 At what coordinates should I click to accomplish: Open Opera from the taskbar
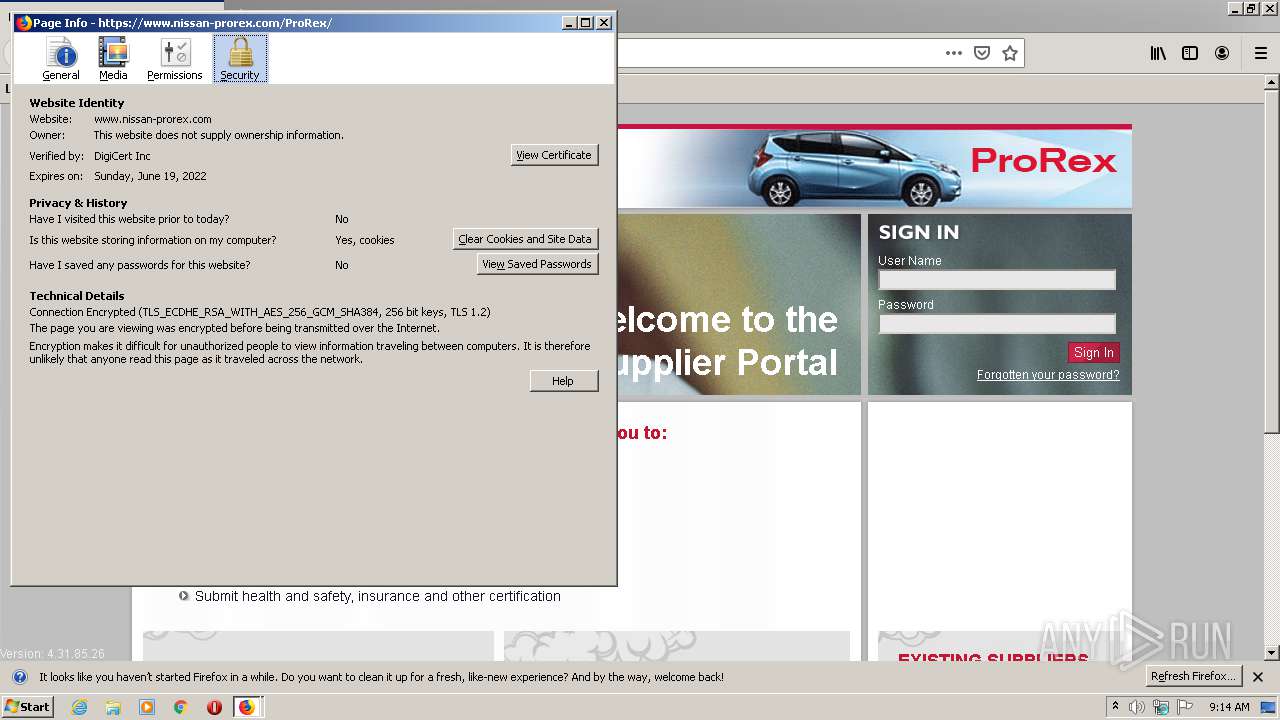click(x=214, y=707)
